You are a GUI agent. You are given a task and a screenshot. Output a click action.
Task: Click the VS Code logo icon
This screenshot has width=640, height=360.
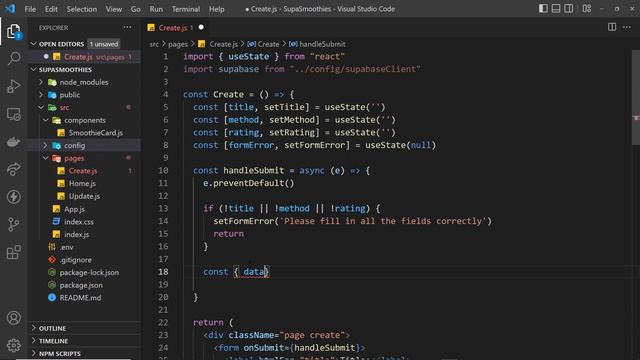pyautogui.click(x=11, y=9)
